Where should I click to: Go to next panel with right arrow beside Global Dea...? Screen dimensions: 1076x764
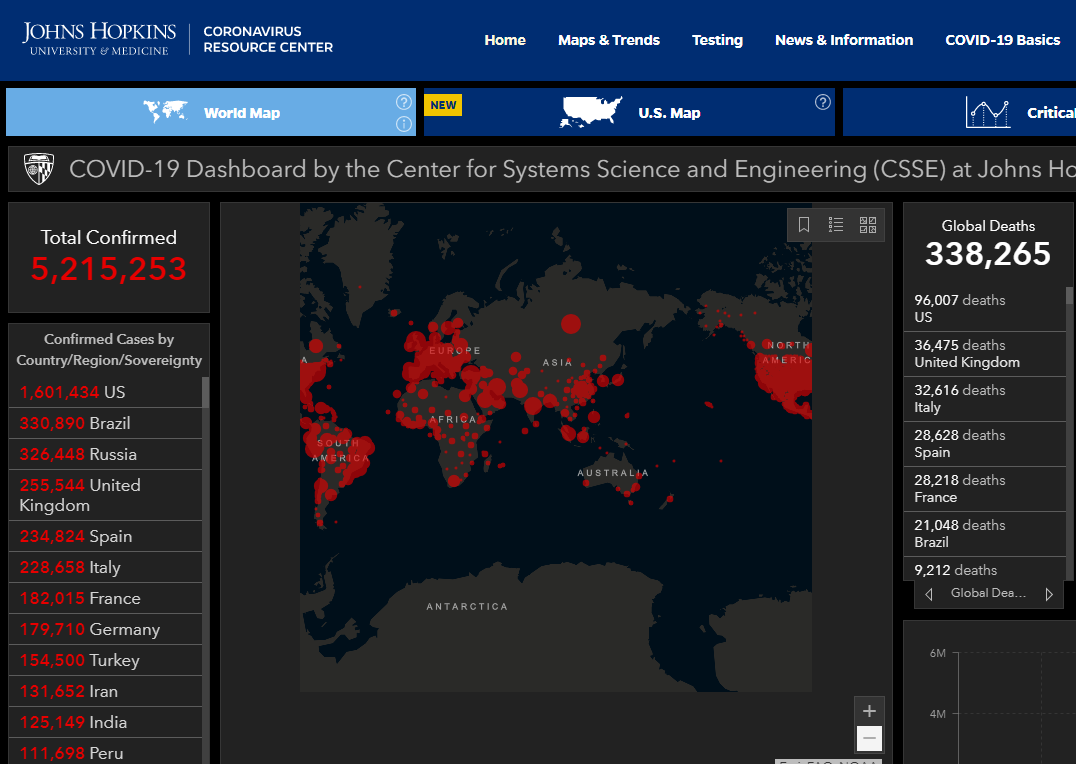[x=1049, y=594]
